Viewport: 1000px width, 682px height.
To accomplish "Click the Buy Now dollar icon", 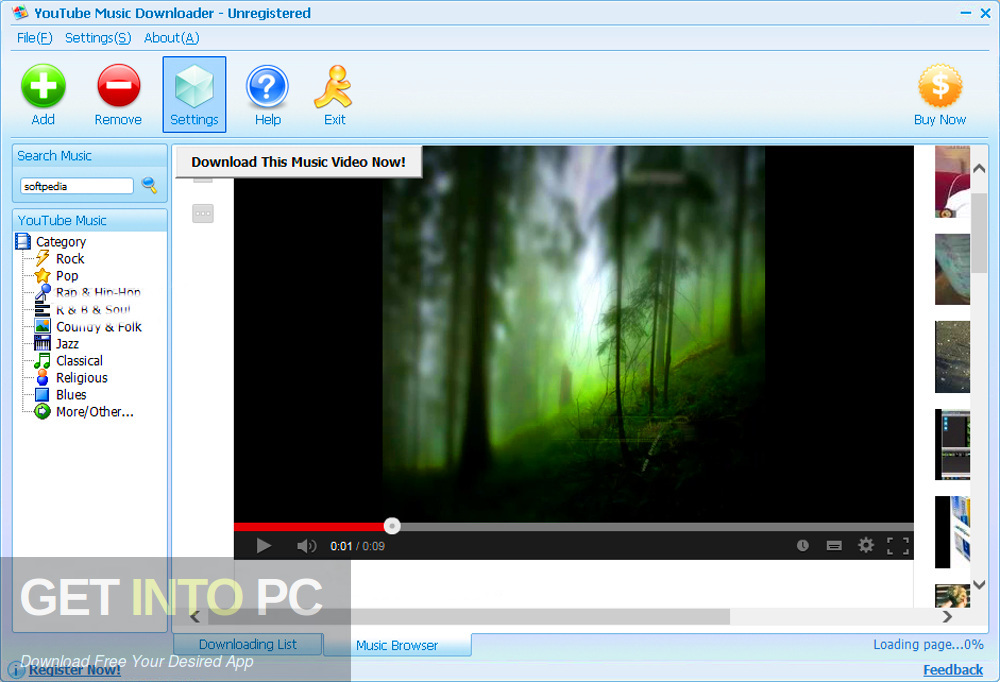I will point(940,86).
